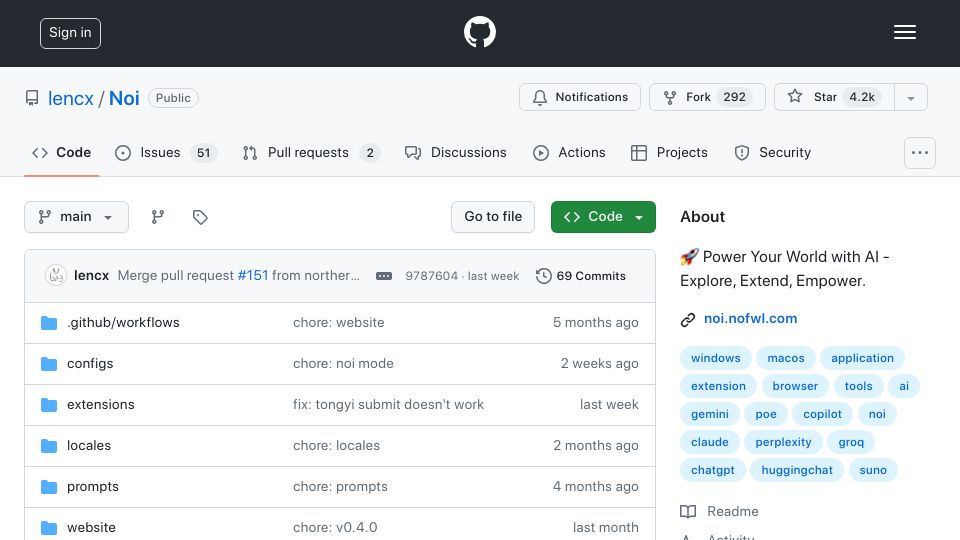Screen dimensions: 960x540
Task: Select the extension topic tag
Action: (718, 386)
